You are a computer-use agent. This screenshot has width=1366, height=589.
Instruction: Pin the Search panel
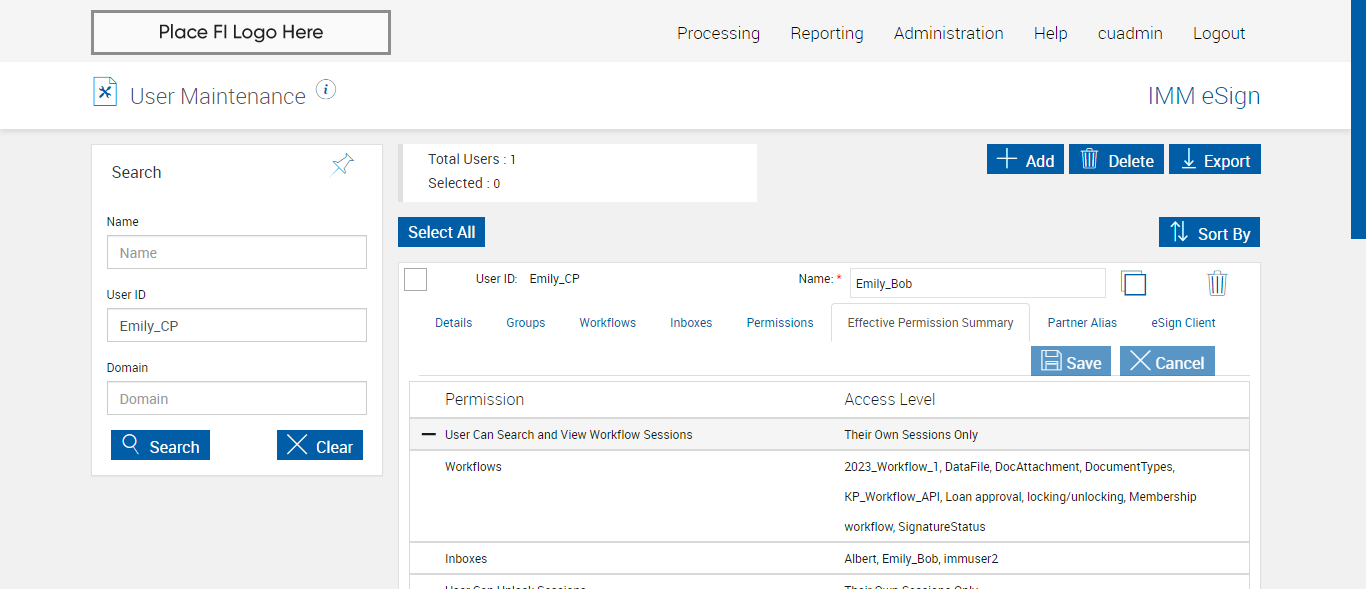point(343,165)
